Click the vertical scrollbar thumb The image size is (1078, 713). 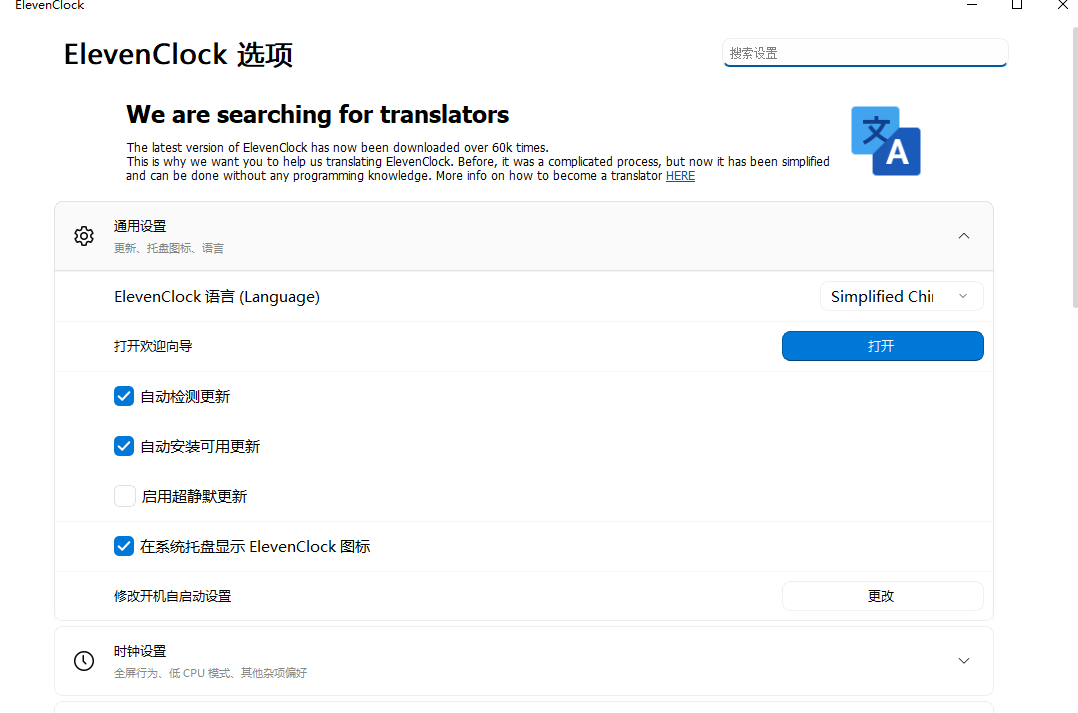tap(1075, 167)
